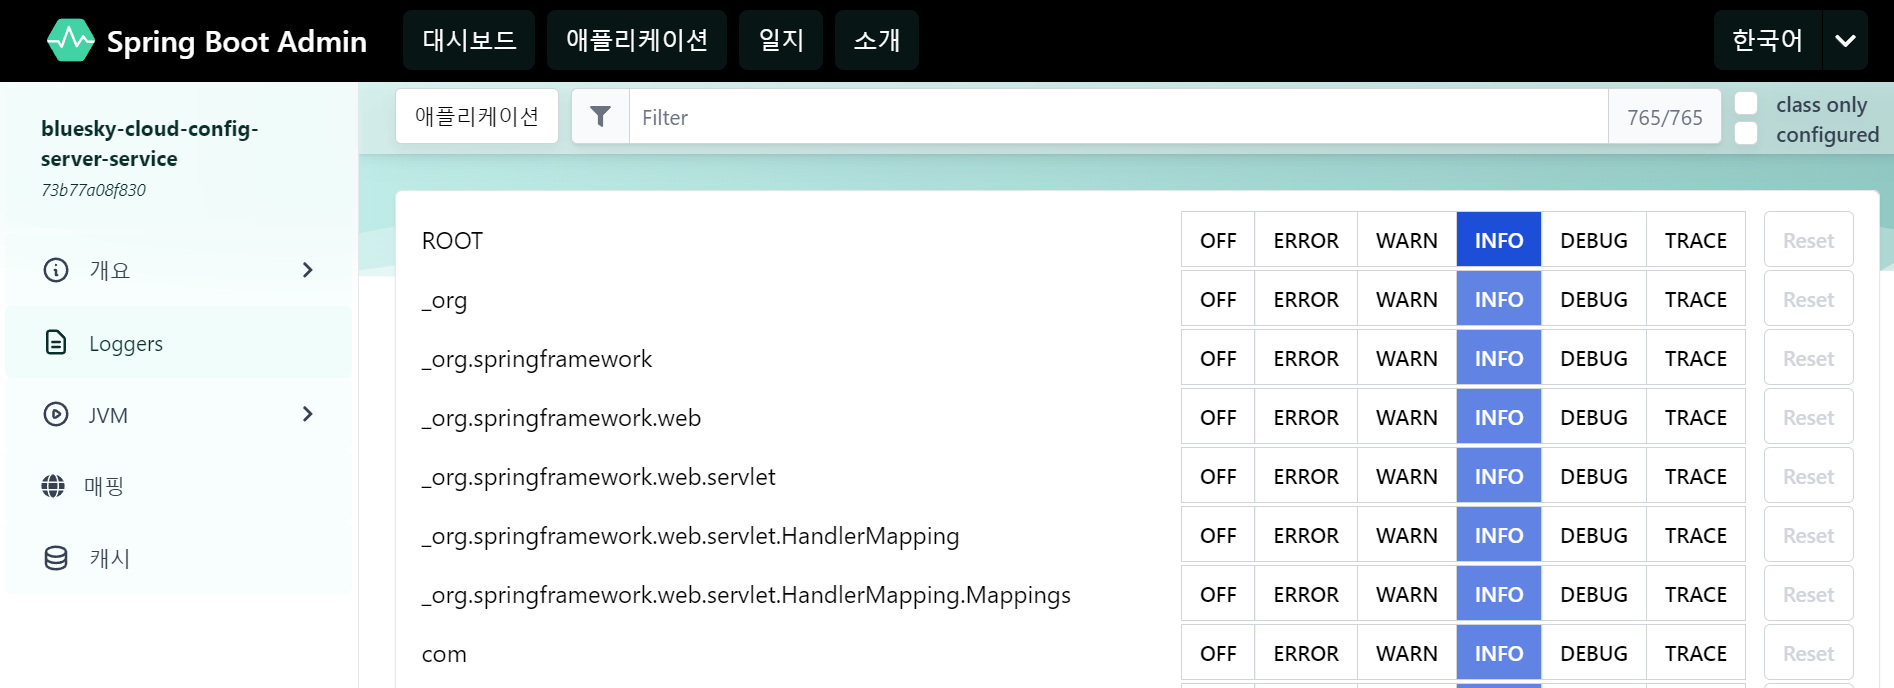Click the Loggers document icon
This screenshot has width=1894, height=688.
(56, 343)
